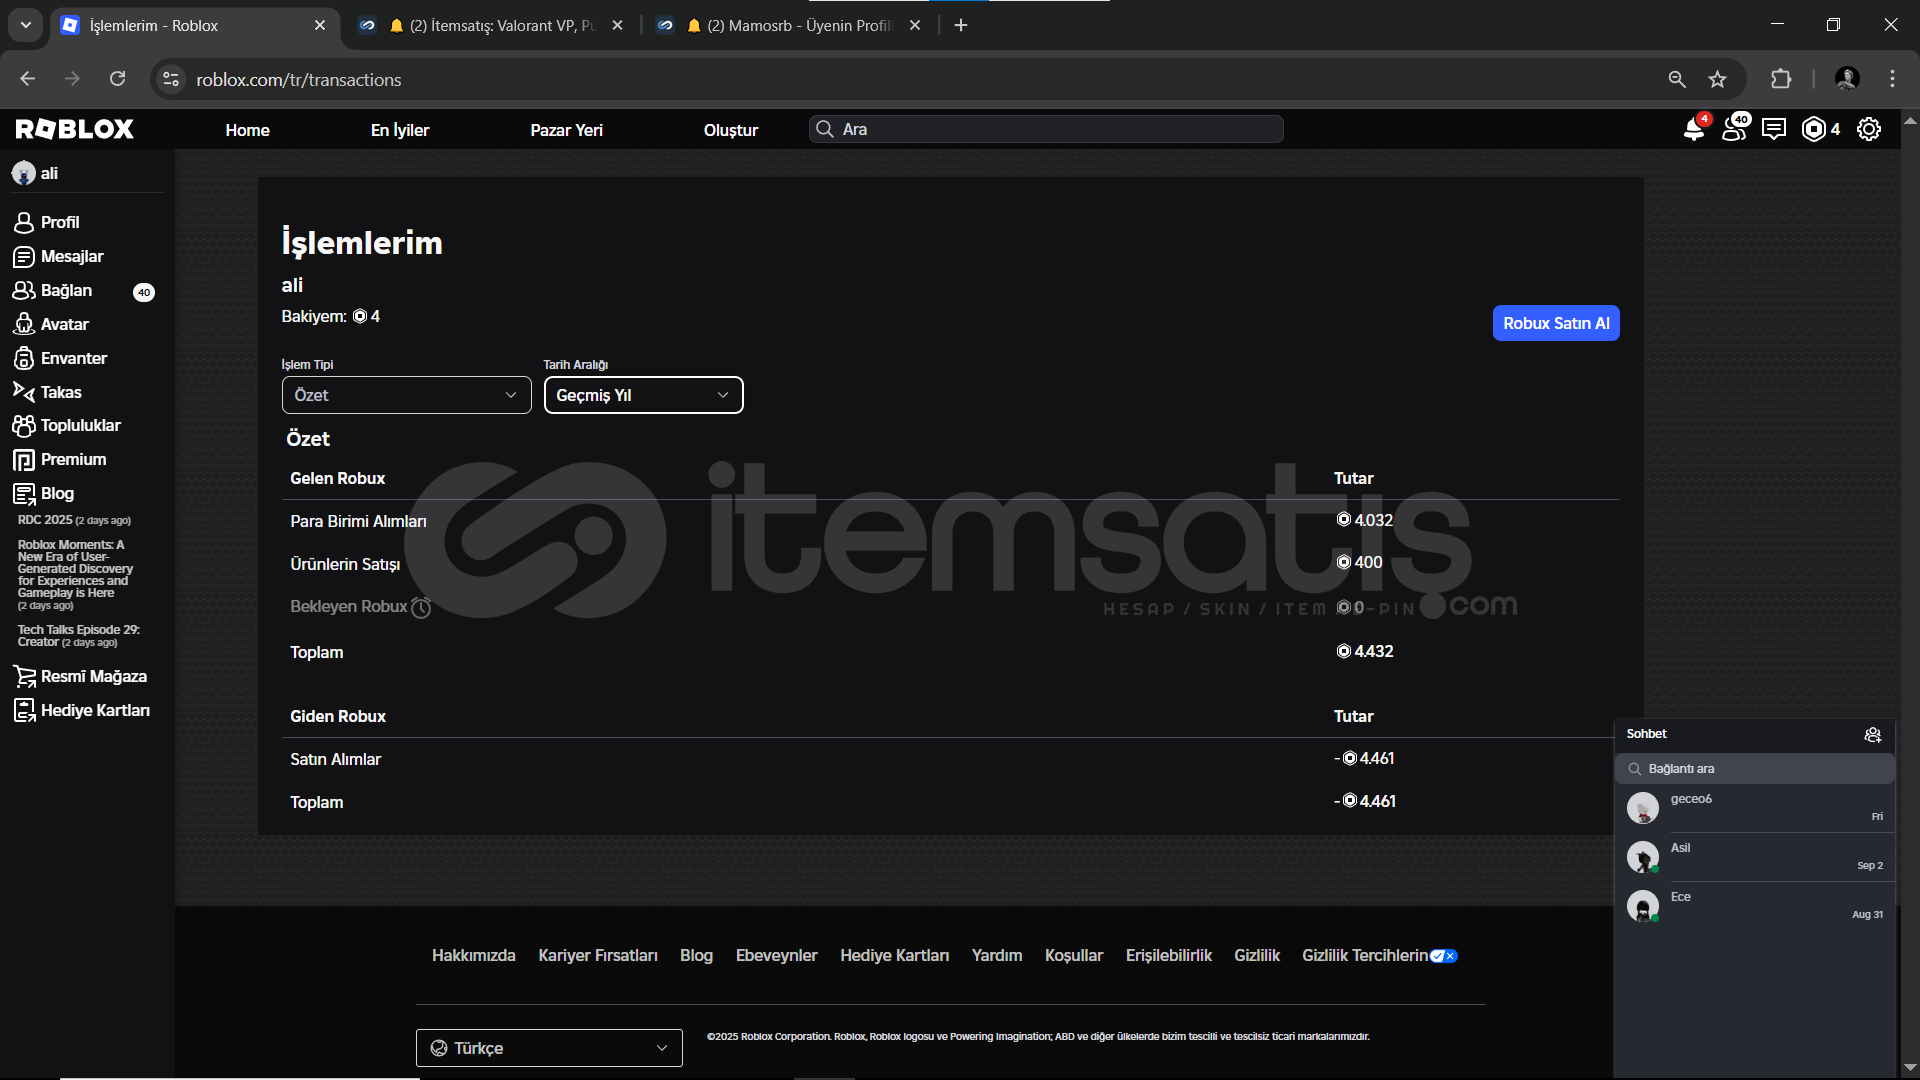1920x1080 pixels.
Task: Open the notifications bell icon
Action: [x=1694, y=129]
